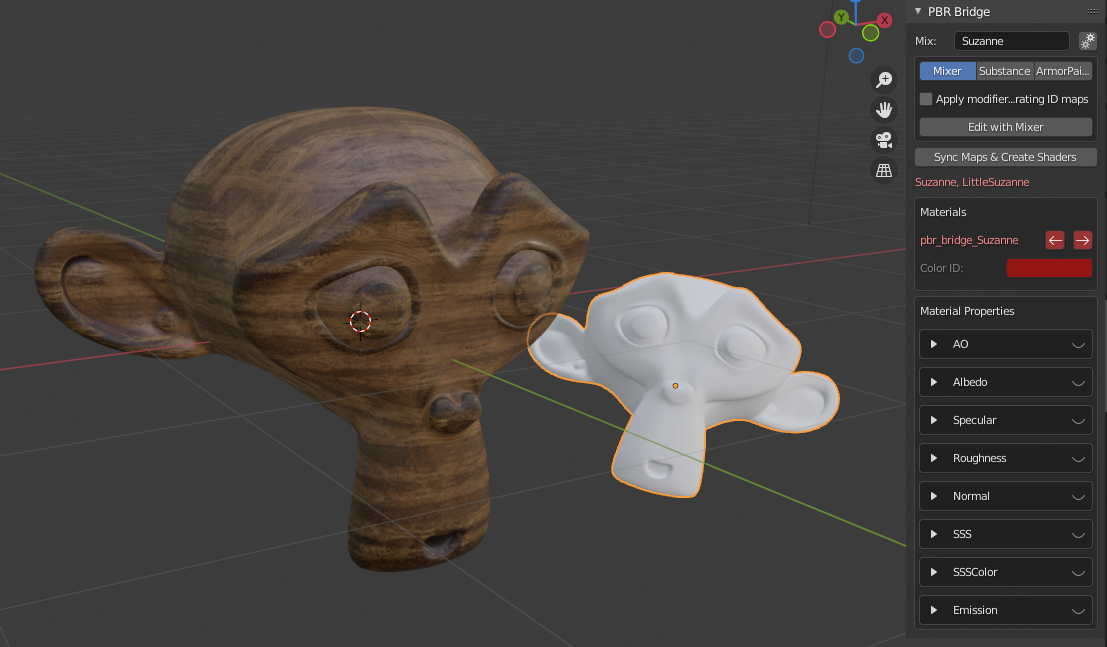Viewport: 1107px width, 647px height.
Task: Expand the Specular property section
Action: coord(934,420)
